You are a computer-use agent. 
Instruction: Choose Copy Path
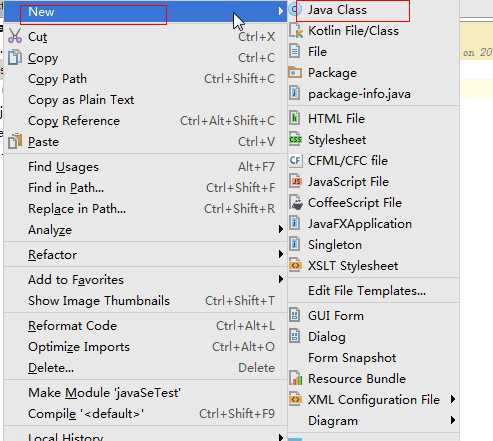pos(145,79)
